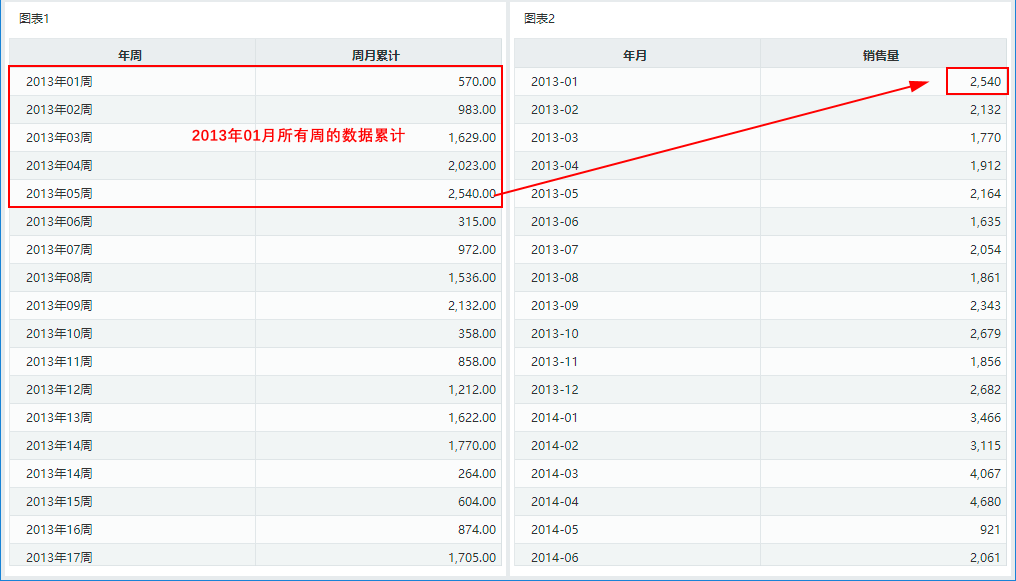Click the 1,856 sales value
Viewport: 1016px width, 581px height.
tap(985, 361)
